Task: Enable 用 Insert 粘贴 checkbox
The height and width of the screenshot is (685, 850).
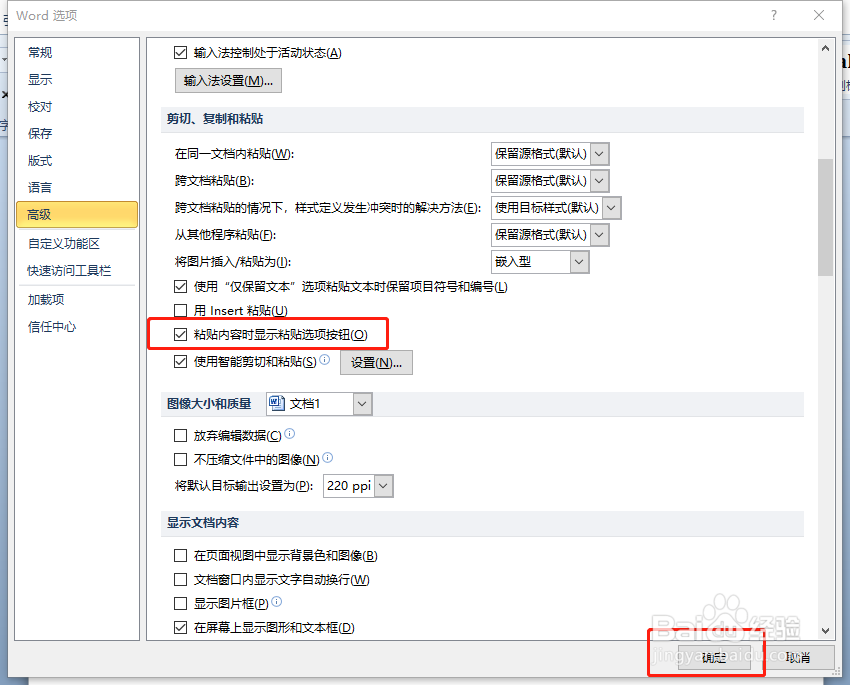Action: (181, 311)
